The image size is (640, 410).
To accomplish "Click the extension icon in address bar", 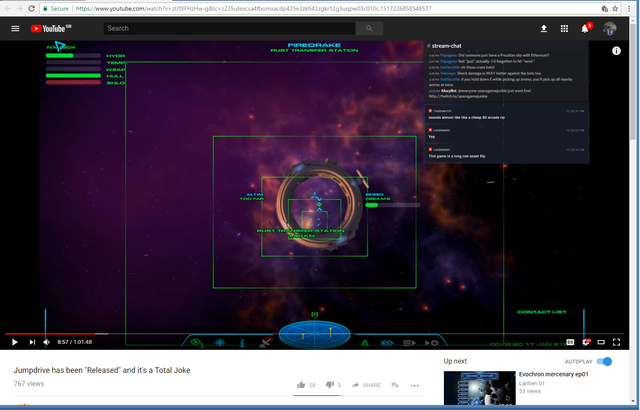I will click(604, 9).
